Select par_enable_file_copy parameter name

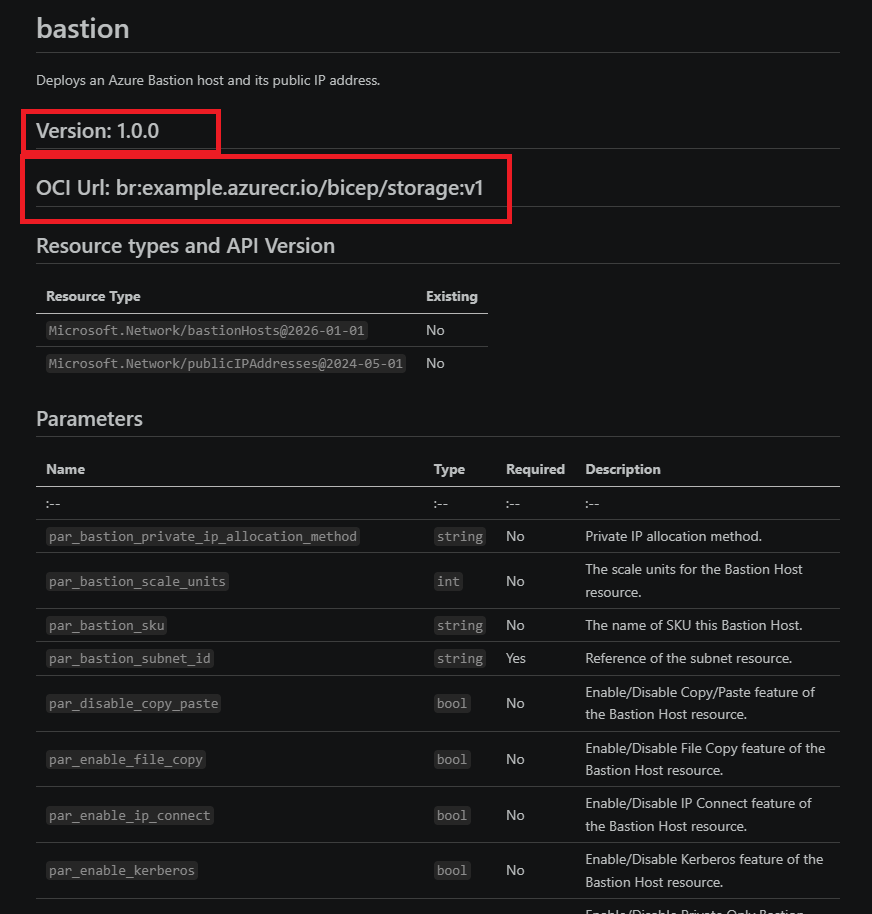126,760
